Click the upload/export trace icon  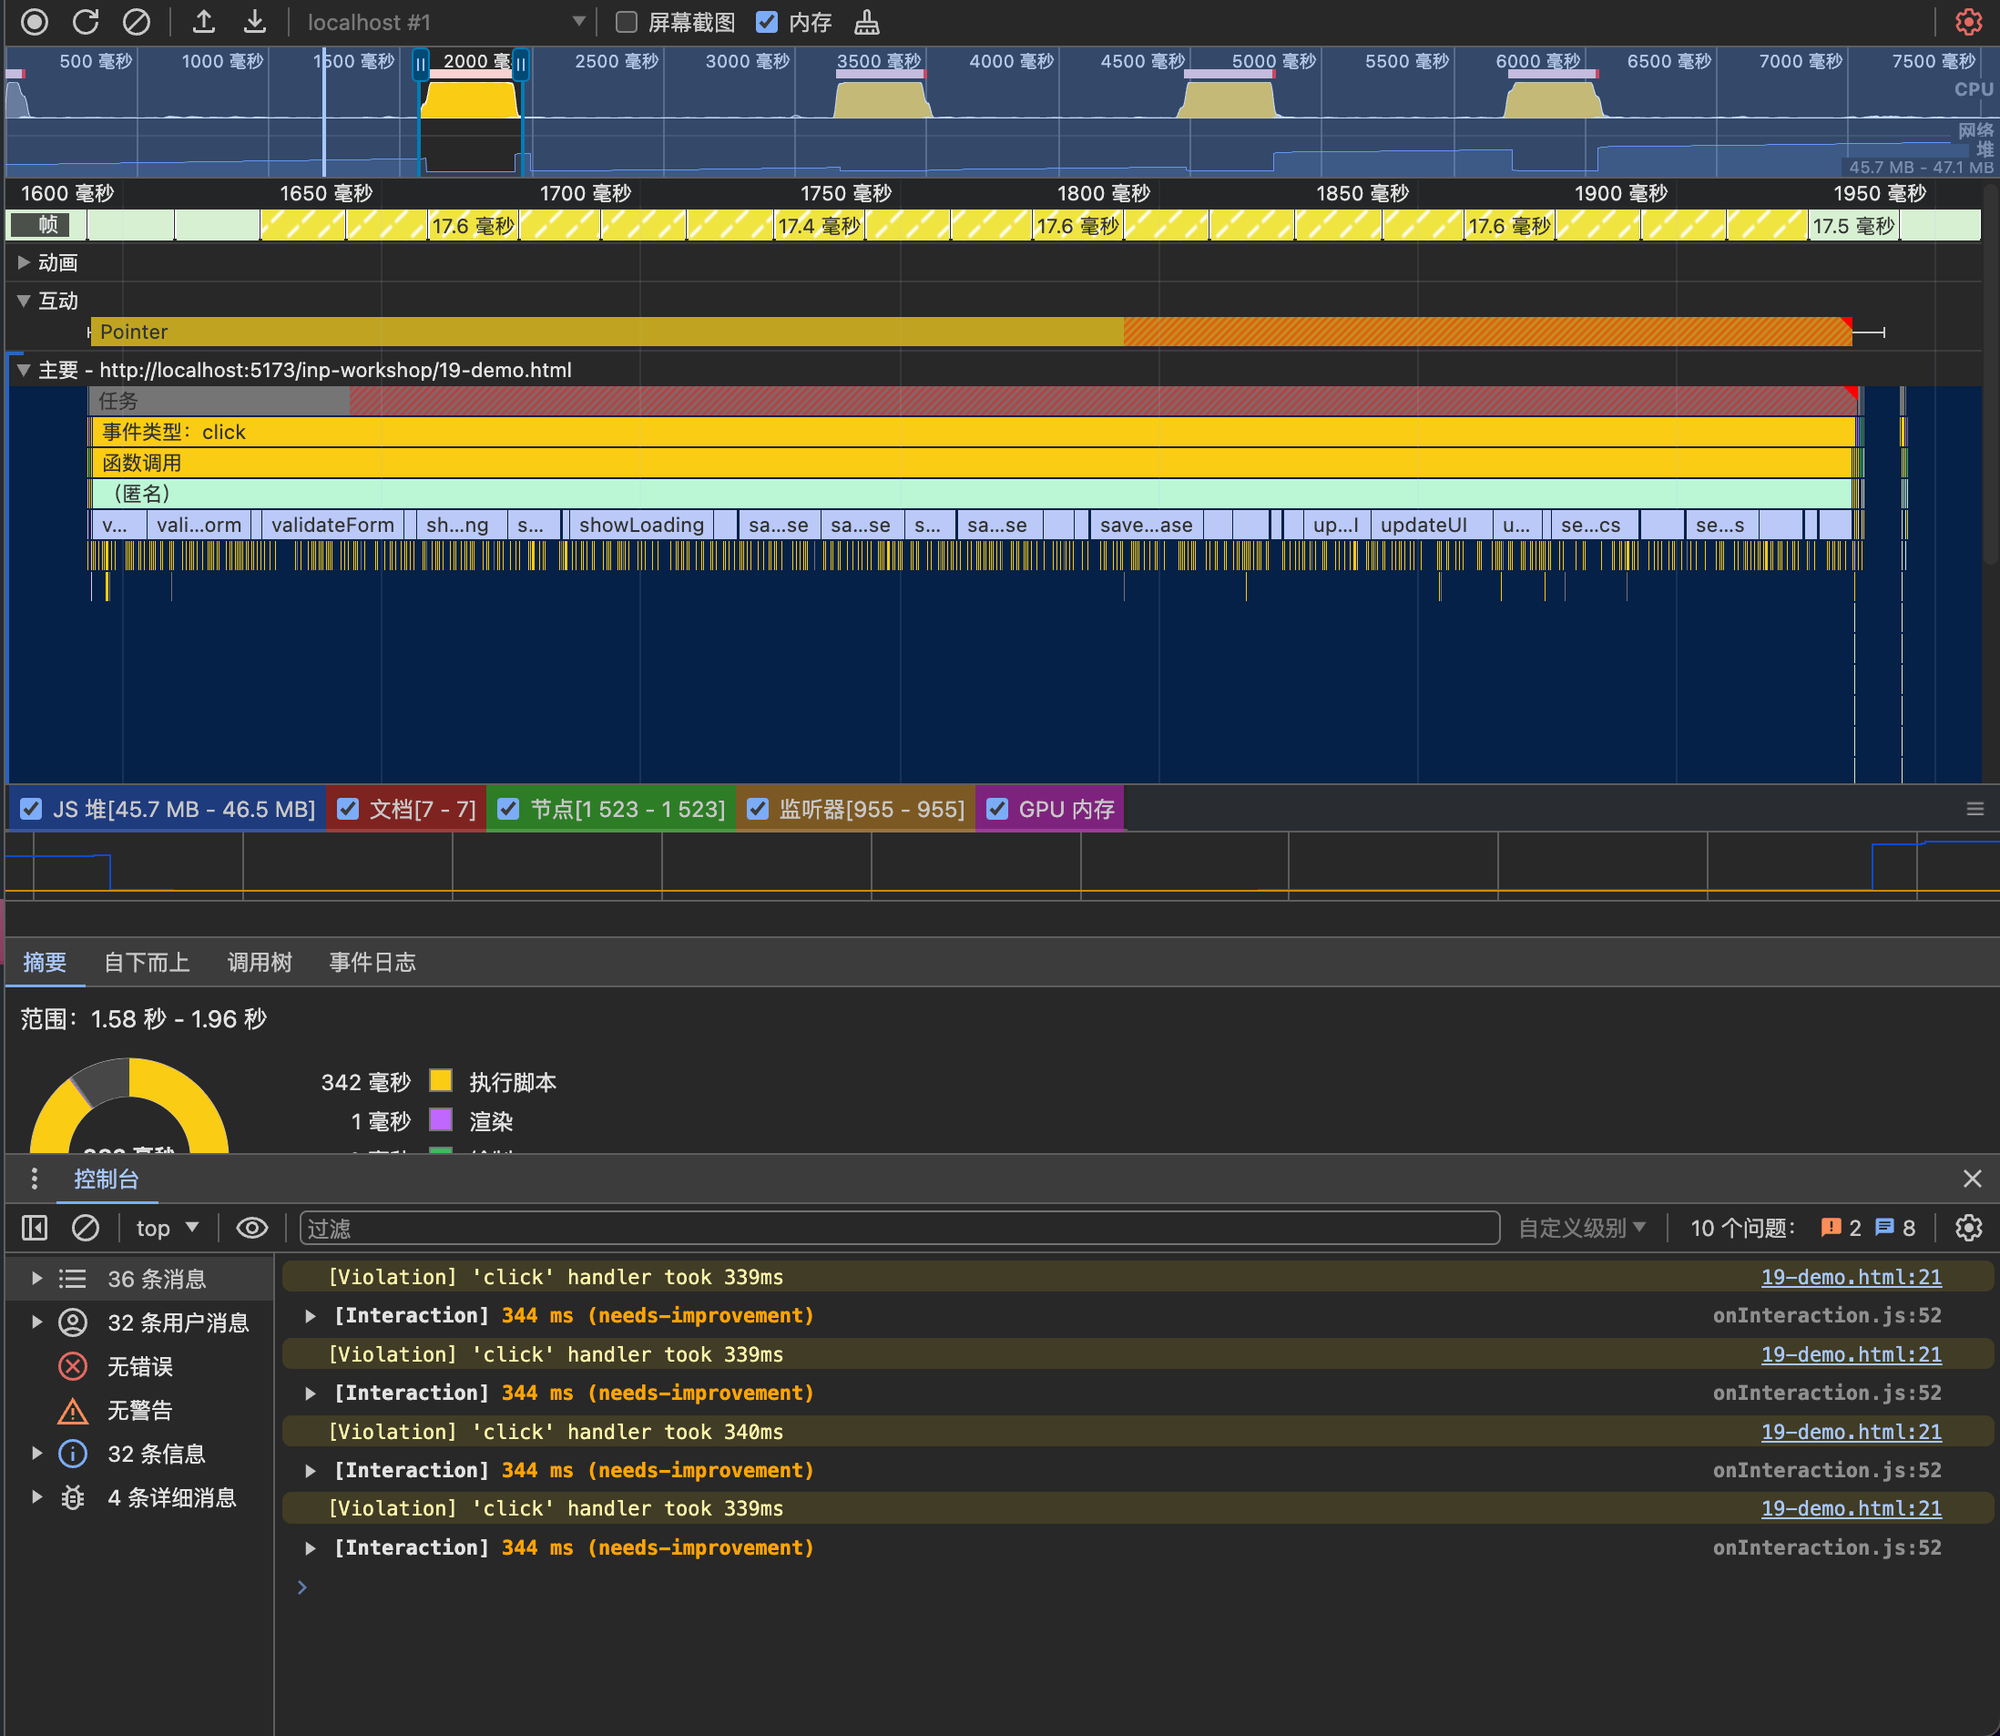204,22
